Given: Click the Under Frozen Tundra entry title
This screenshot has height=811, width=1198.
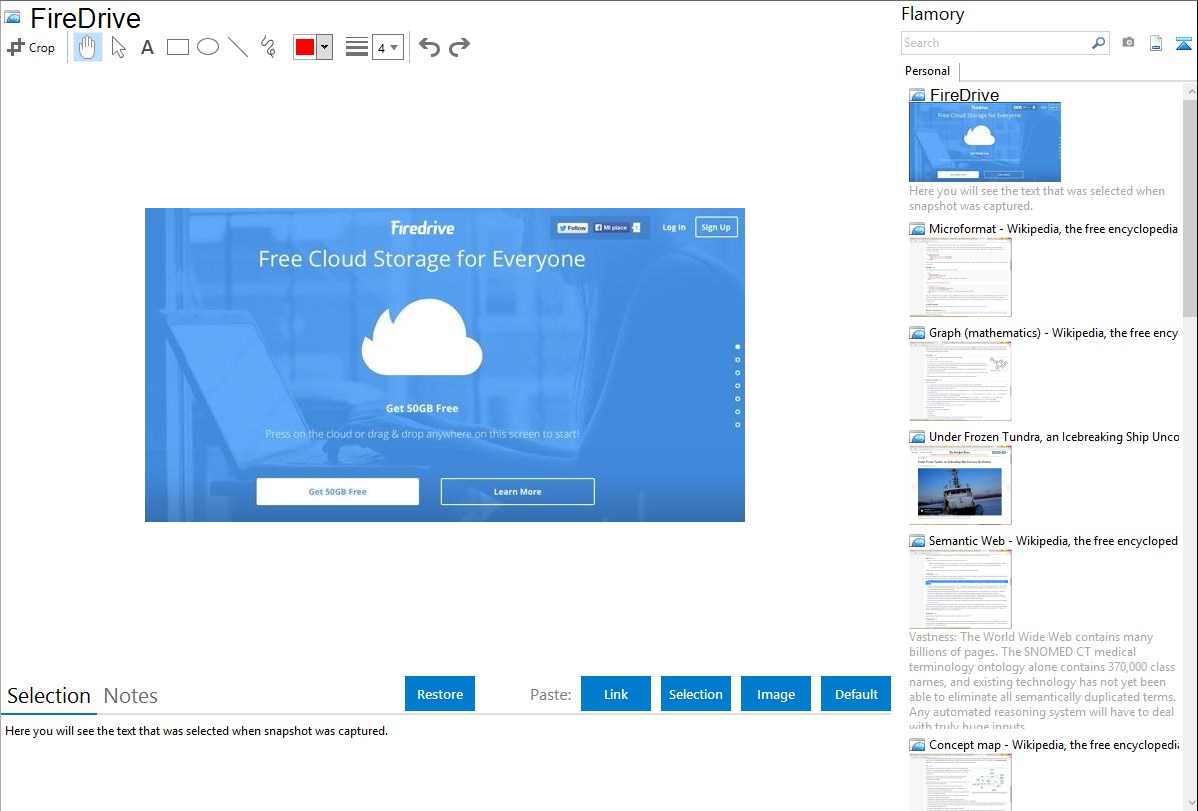Looking at the screenshot, I should pos(1054,437).
